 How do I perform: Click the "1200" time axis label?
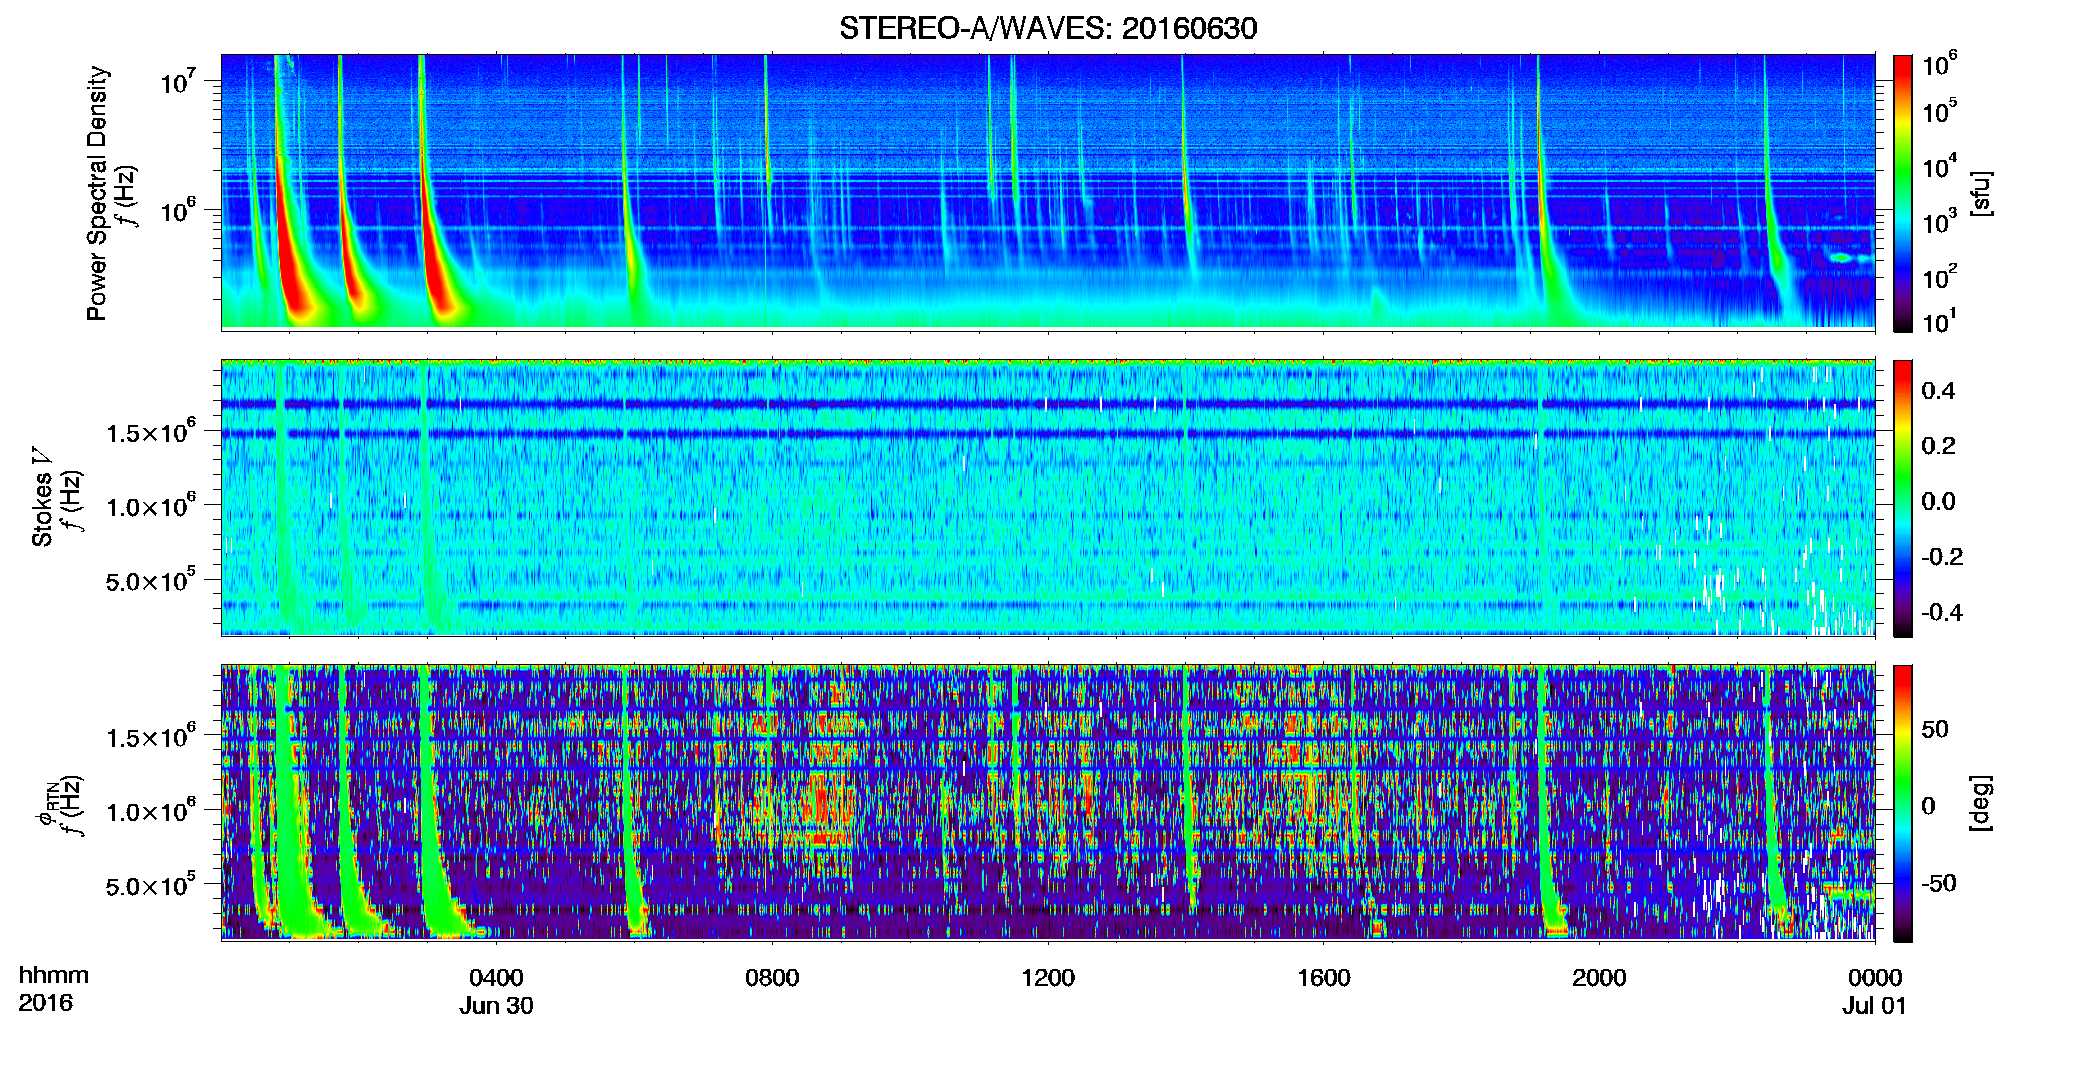pyautogui.click(x=1048, y=977)
